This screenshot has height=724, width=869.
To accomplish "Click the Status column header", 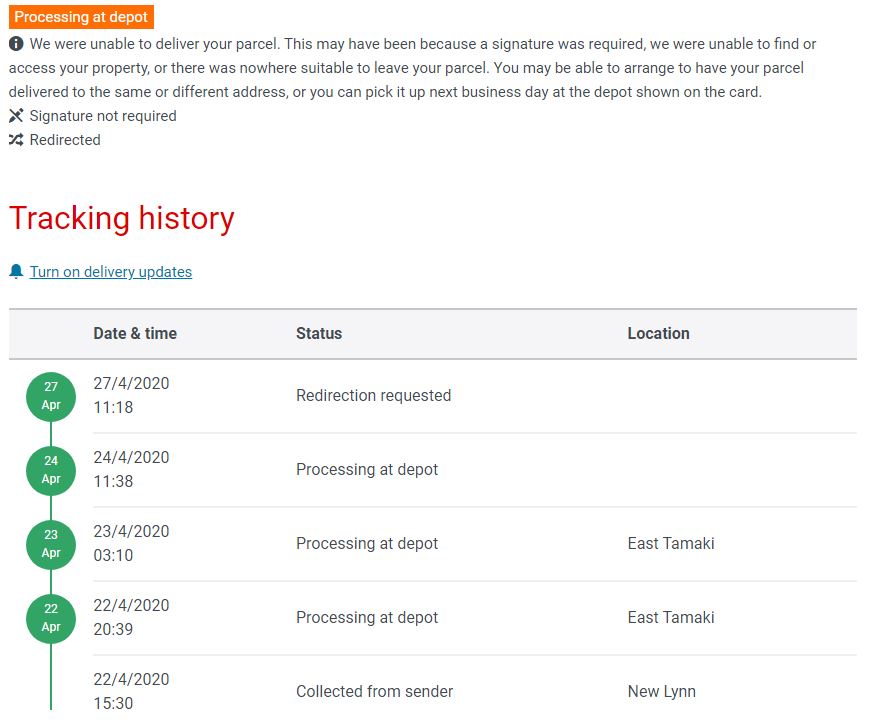I will 319,333.
